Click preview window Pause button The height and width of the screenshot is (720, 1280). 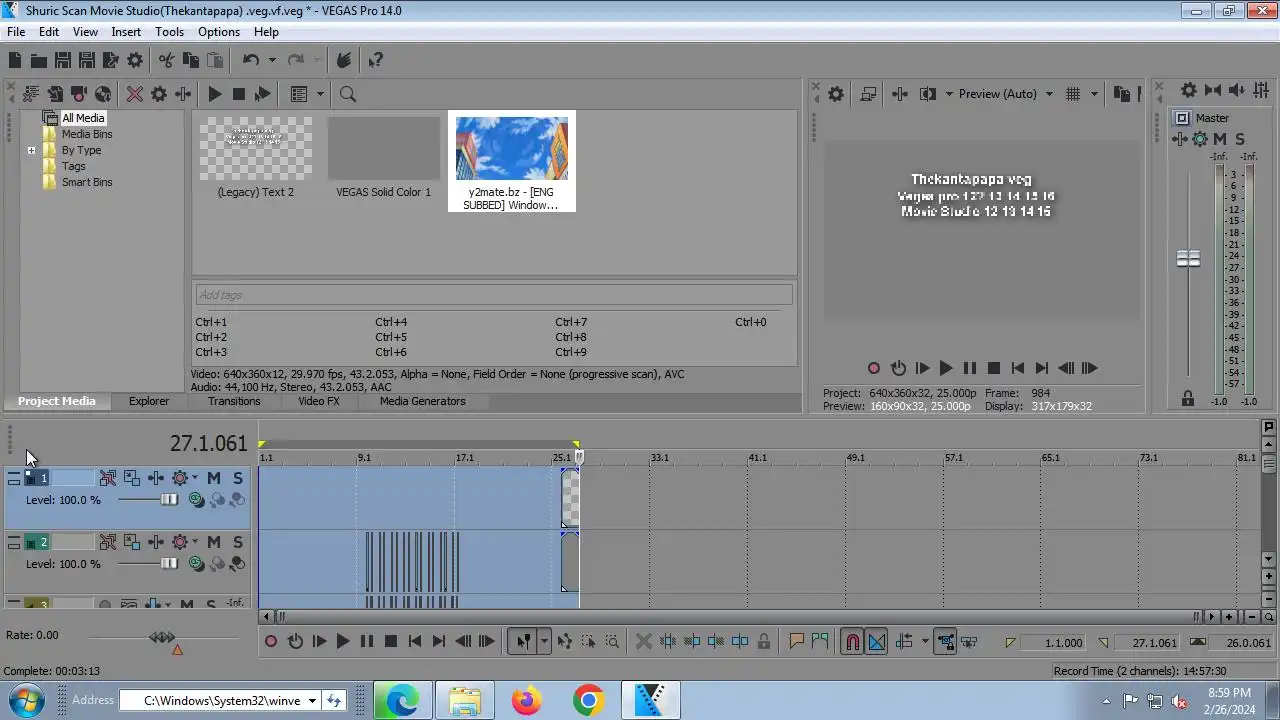point(970,368)
